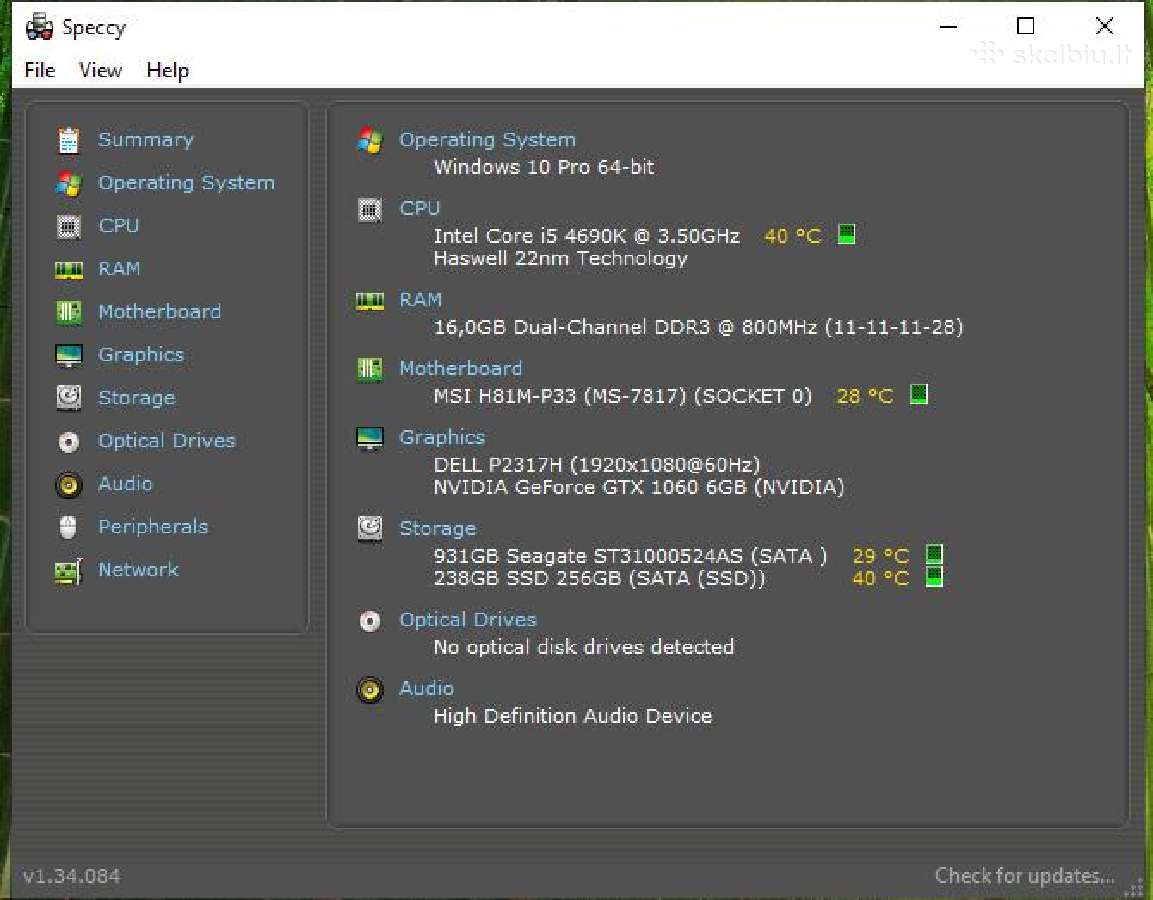Select Network in the sidebar

click(138, 570)
